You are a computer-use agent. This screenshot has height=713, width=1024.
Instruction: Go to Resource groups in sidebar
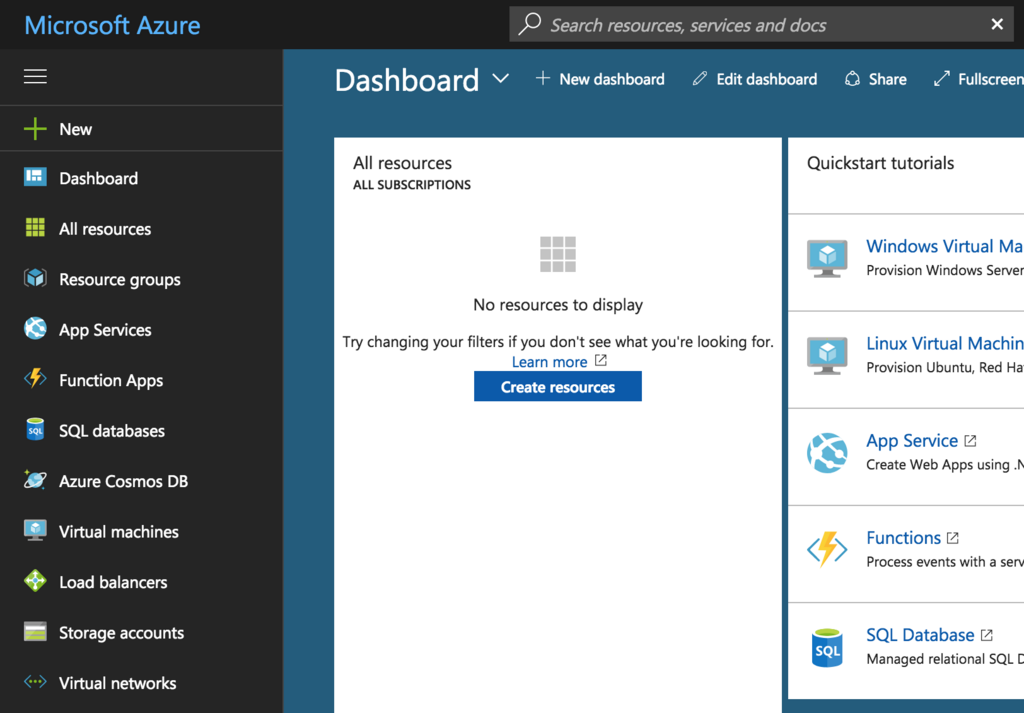click(141, 278)
